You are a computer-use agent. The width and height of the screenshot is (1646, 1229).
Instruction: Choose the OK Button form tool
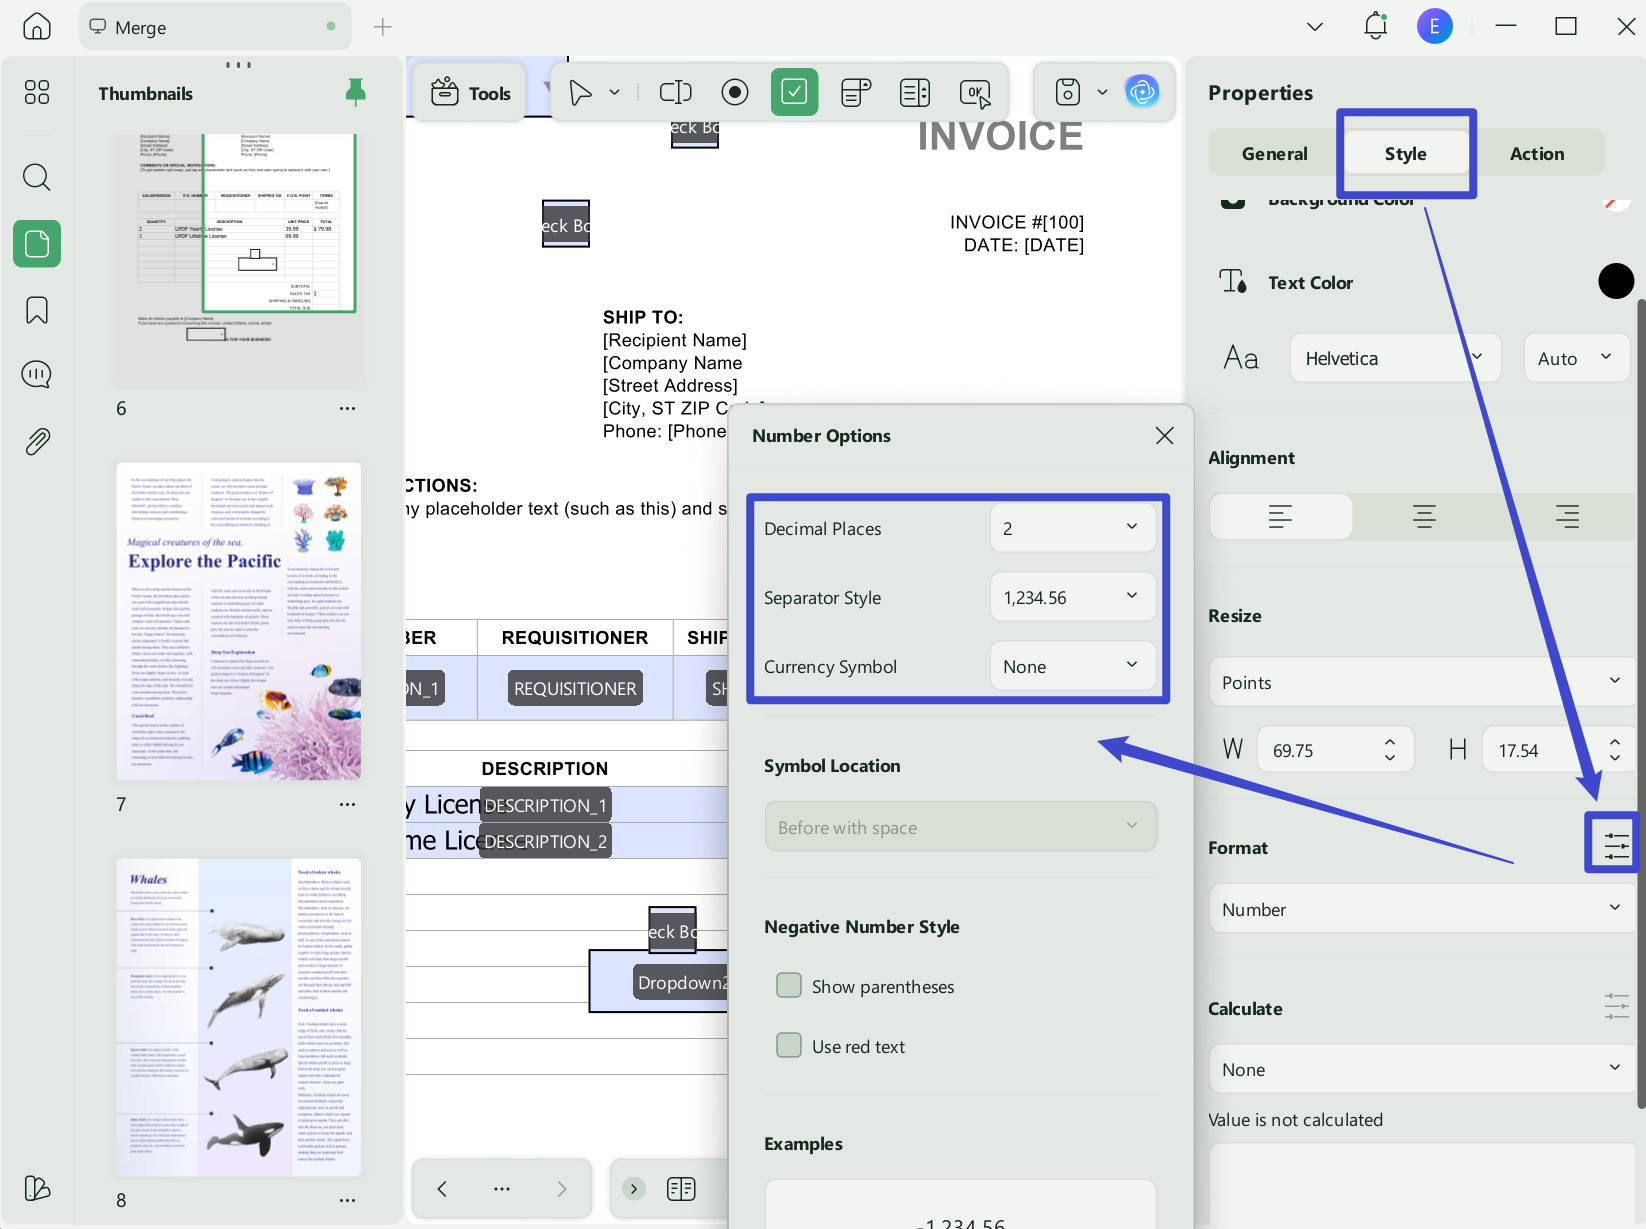click(975, 93)
